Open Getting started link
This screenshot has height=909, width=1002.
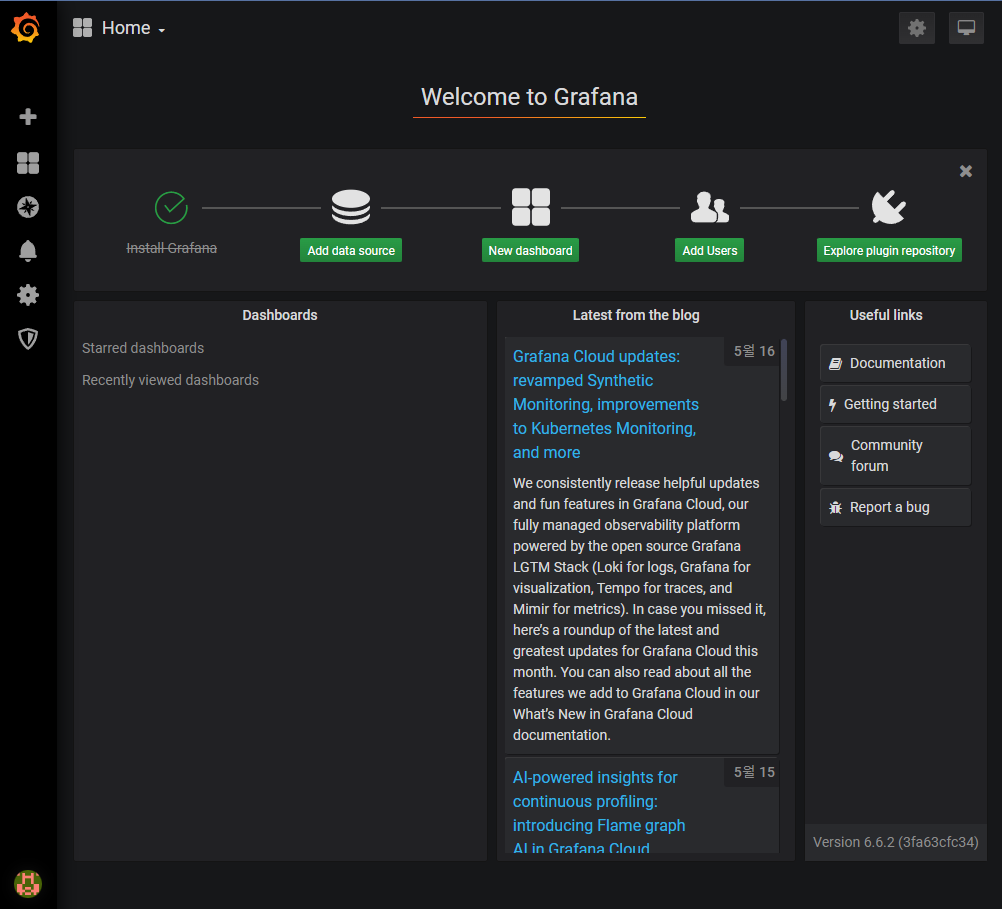895,404
